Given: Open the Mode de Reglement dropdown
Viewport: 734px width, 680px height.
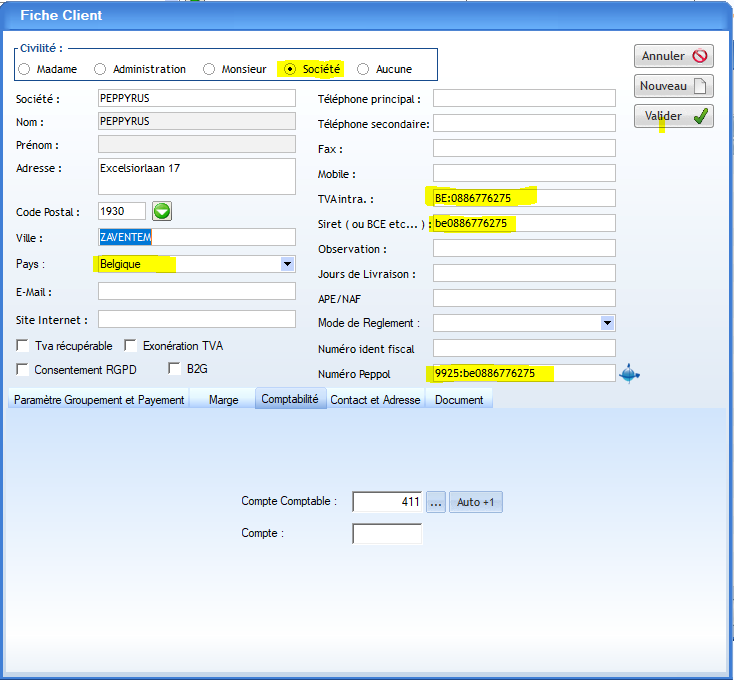Looking at the screenshot, I should point(607,323).
